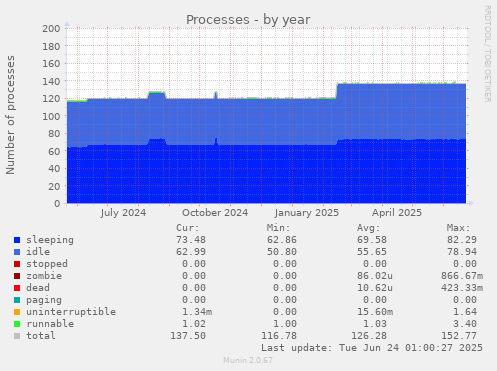Click the idle legend color swatch

click(17, 252)
